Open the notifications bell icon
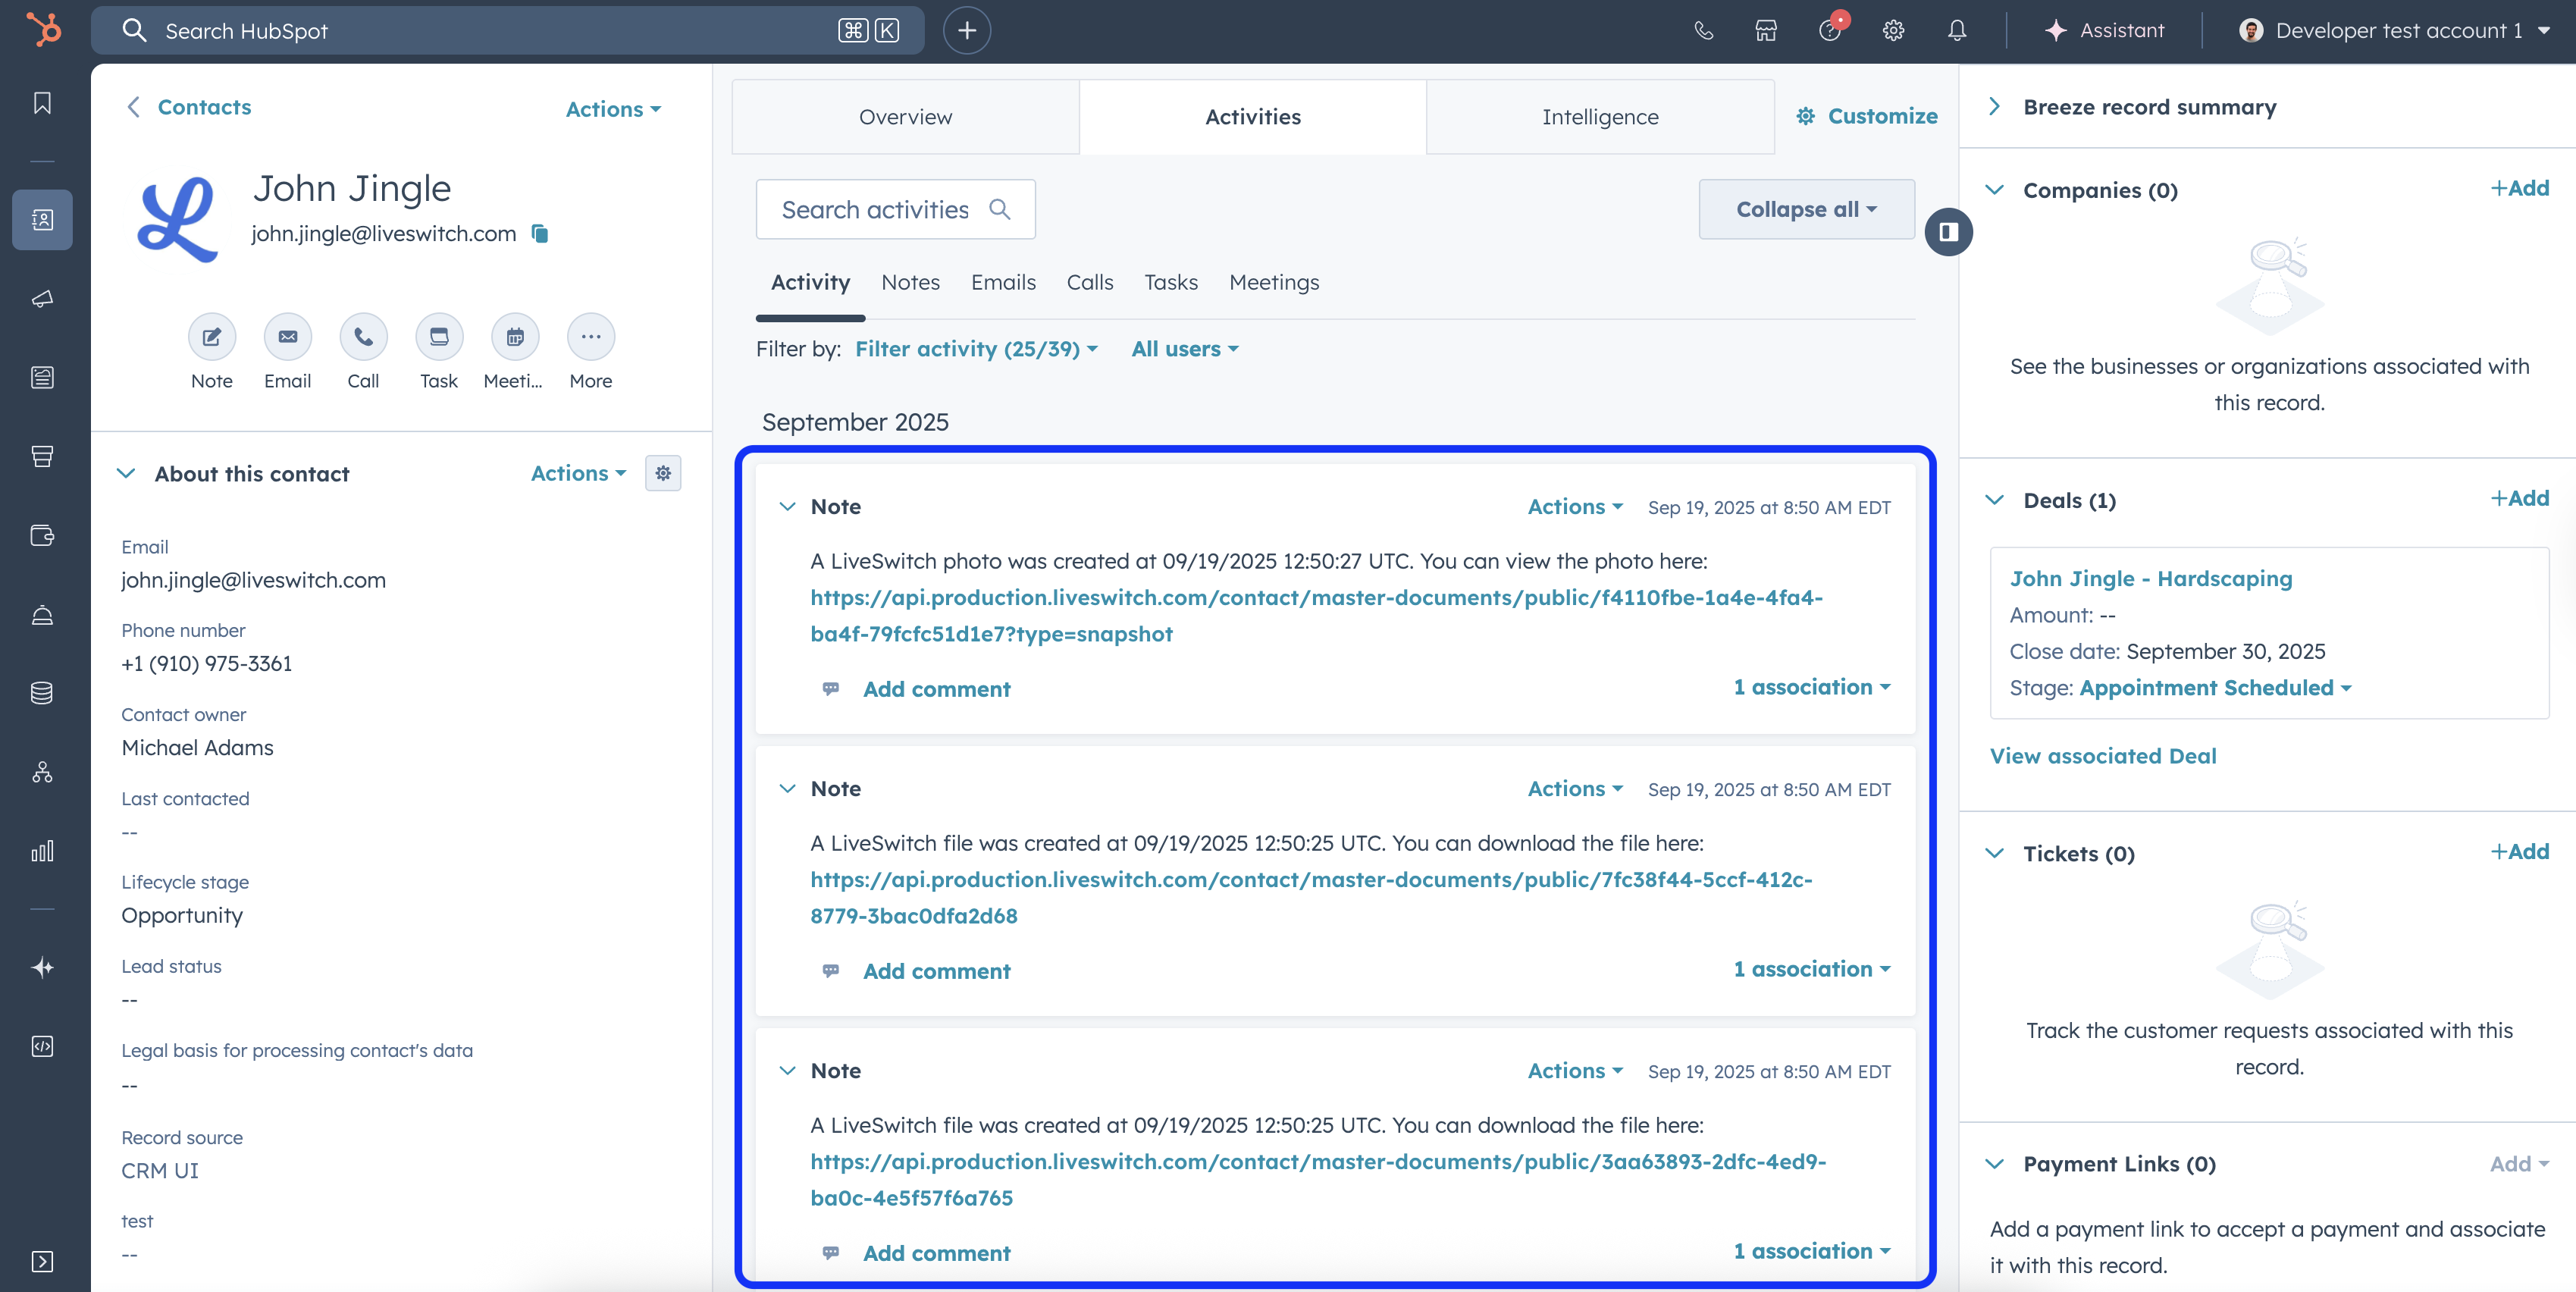 tap(1956, 30)
